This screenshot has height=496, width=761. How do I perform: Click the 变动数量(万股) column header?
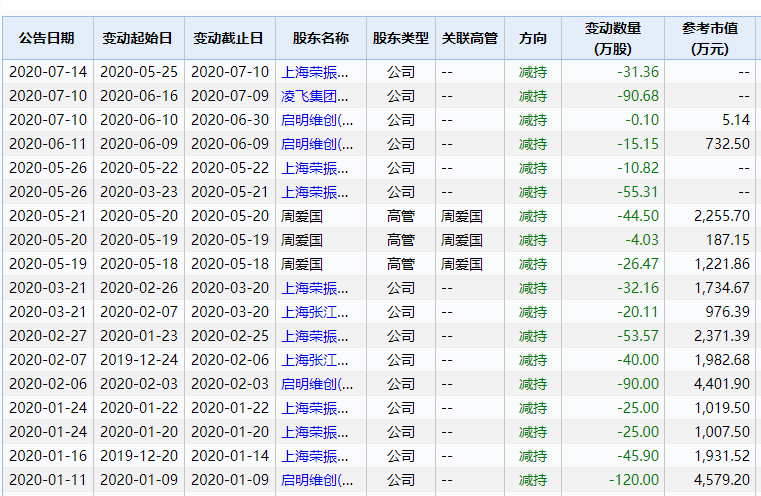point(612,38)
